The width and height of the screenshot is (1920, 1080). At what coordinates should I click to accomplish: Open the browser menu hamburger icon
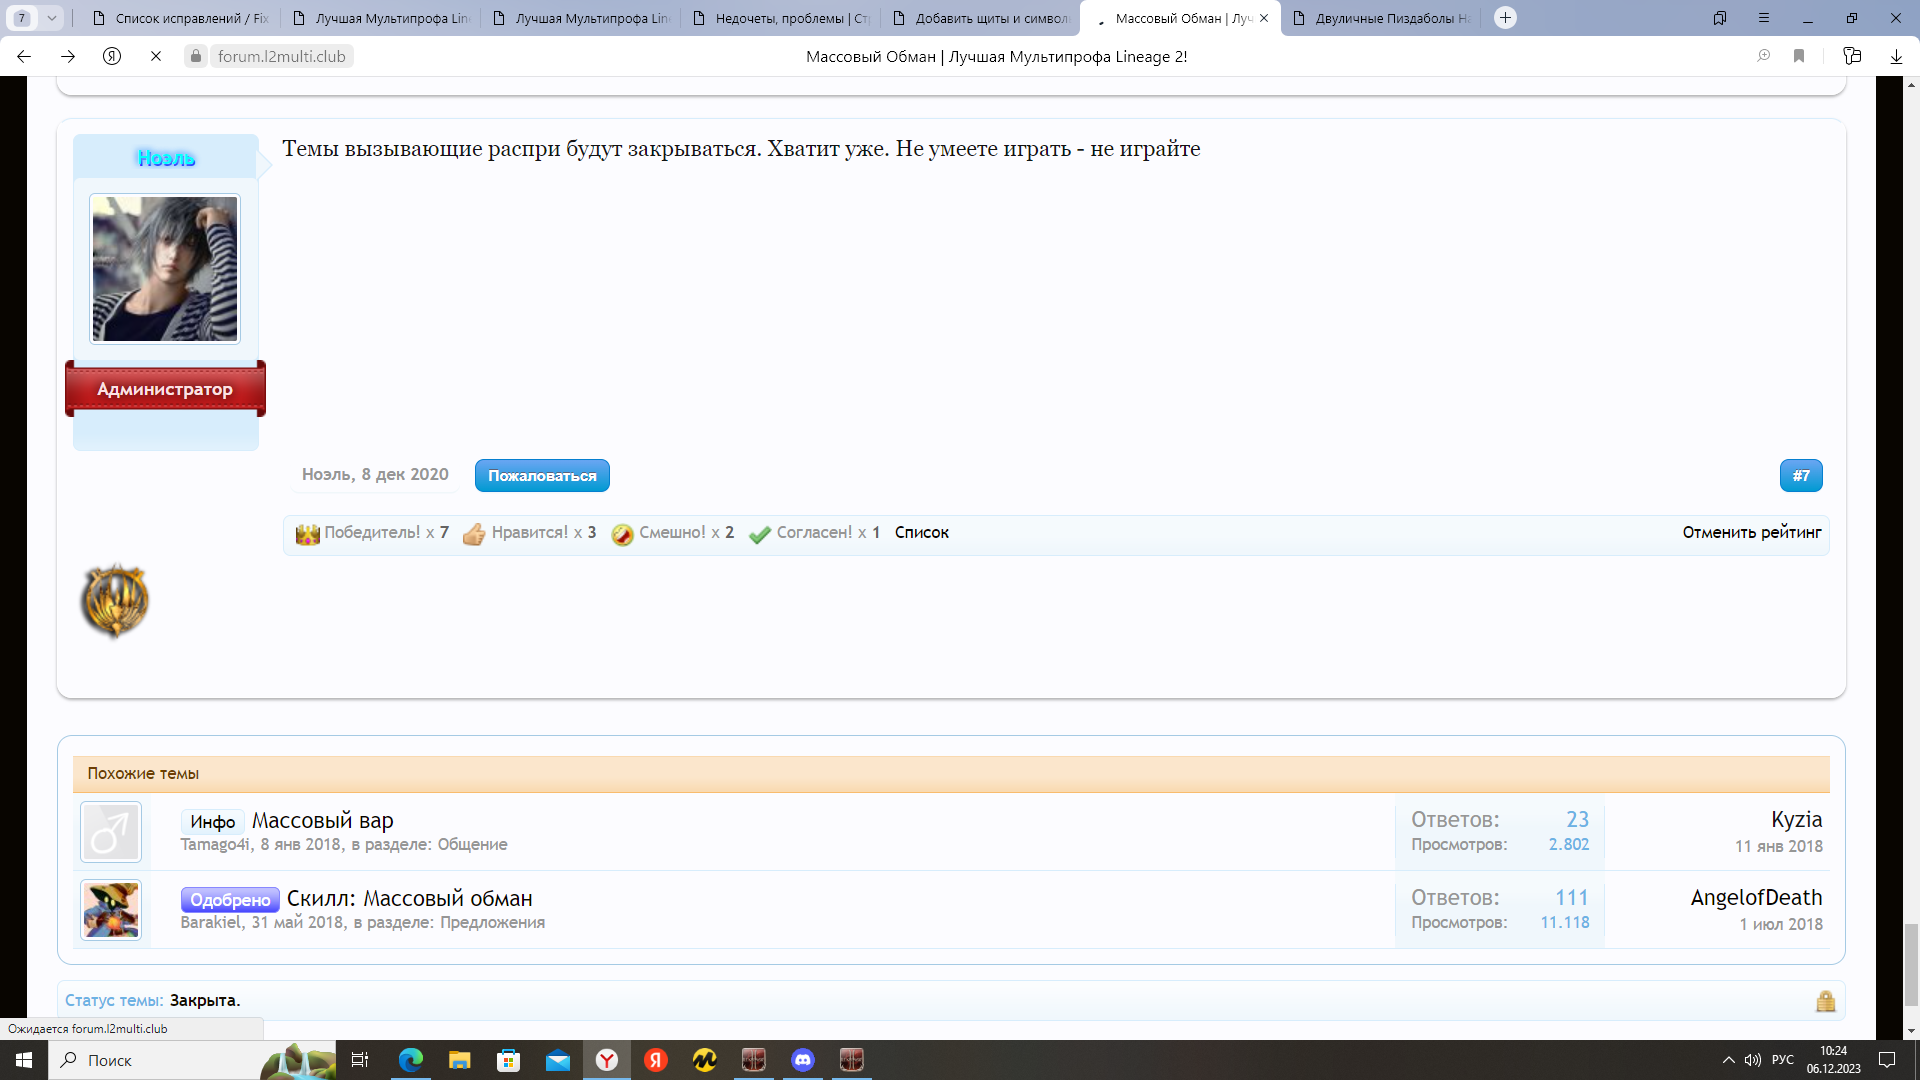(1764, 18)
